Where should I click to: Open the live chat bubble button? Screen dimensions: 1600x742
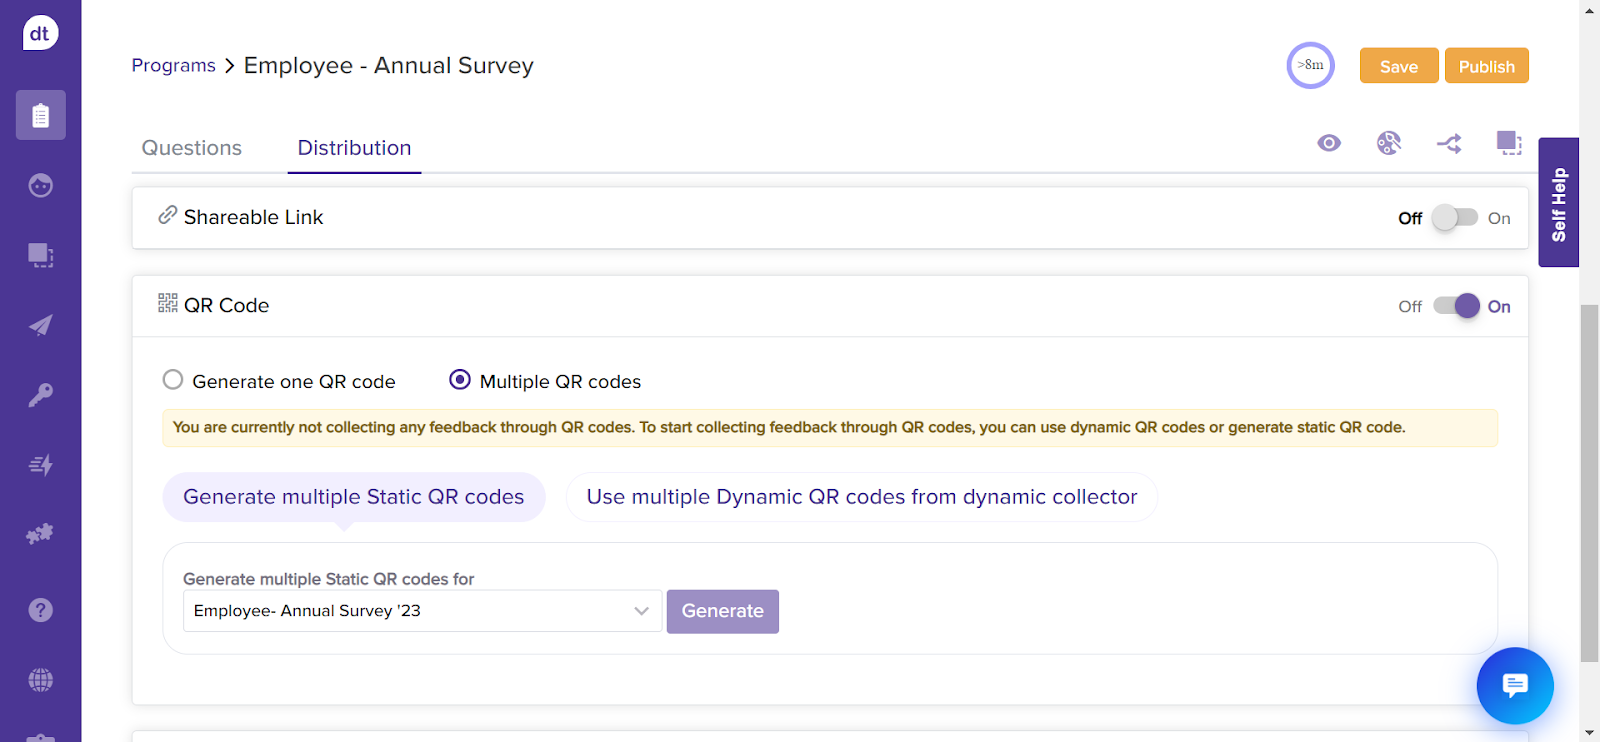[1514, 685]
